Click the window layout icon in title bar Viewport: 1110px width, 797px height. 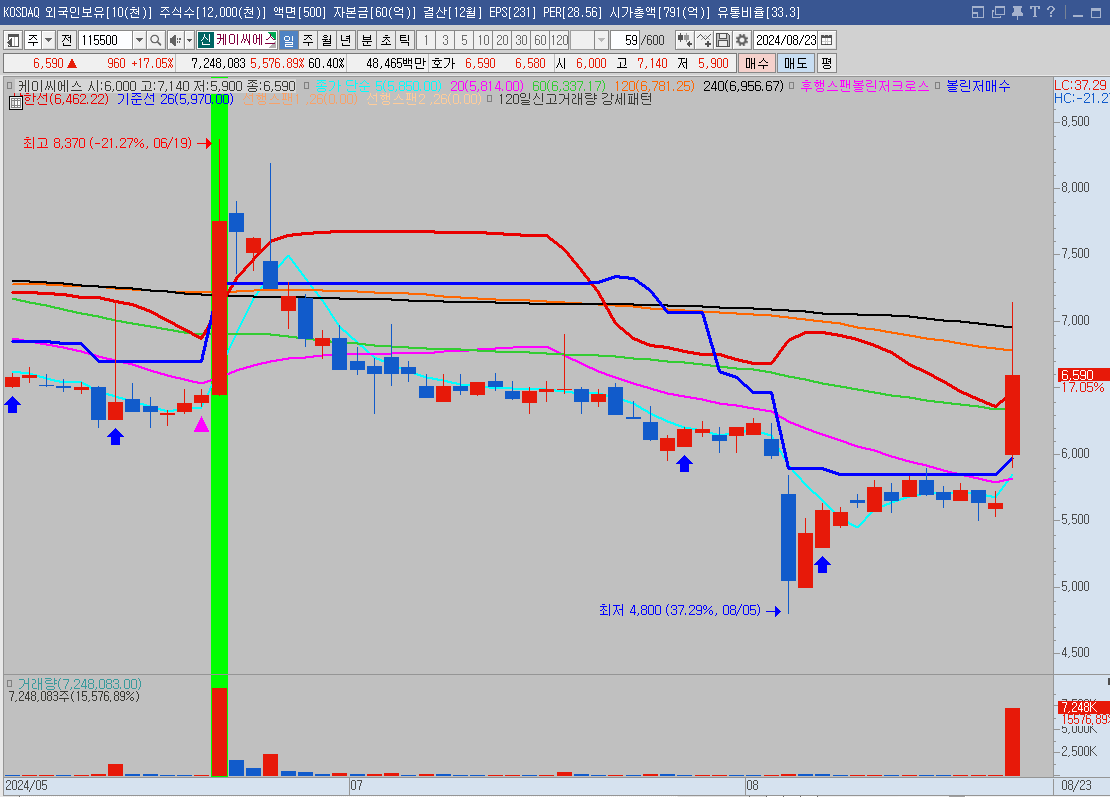click(978, 12)
